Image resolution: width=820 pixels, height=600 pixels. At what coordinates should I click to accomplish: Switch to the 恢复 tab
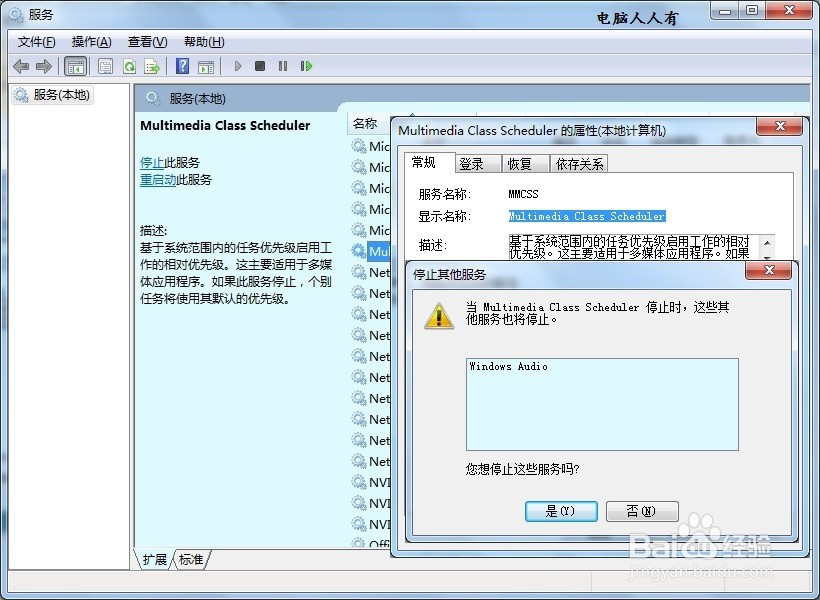pos(525,164)
